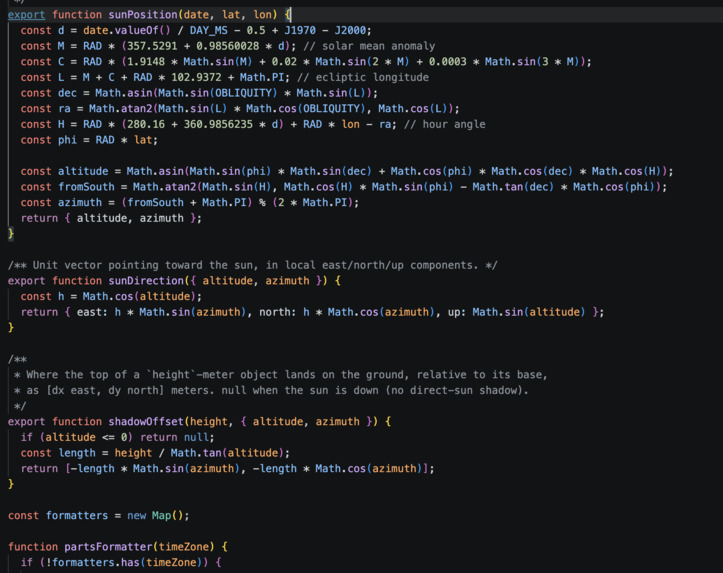Click the sunDirection function name

click(x=146, y=281)
